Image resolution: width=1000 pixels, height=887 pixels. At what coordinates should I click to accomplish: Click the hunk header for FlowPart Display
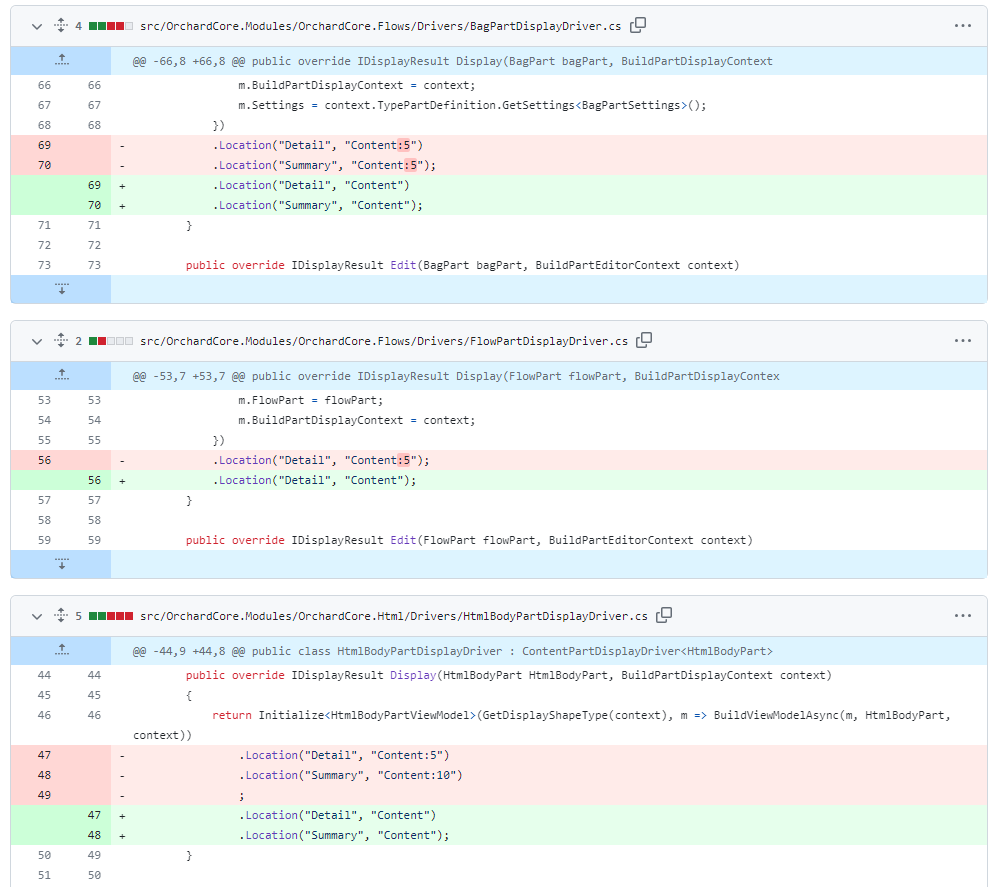(456, 376)
